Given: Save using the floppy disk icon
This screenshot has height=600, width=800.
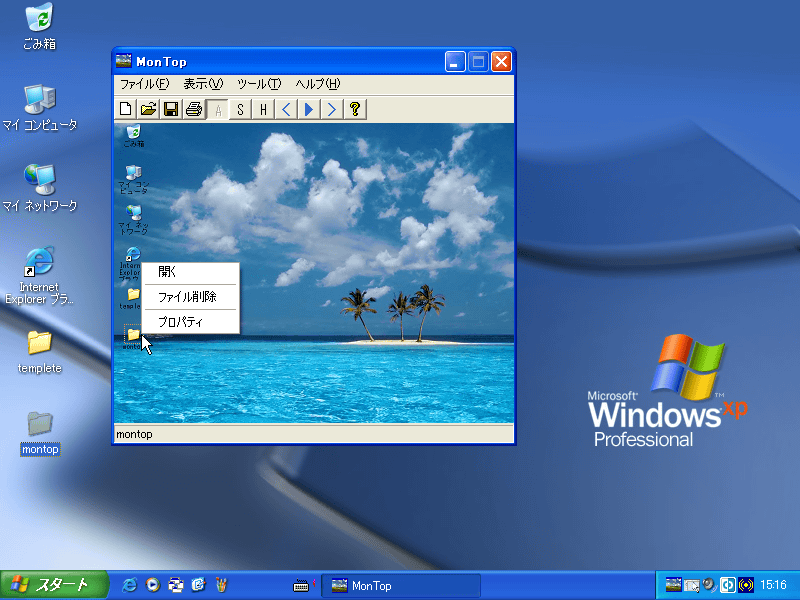Looking at the screenshot, I should [x=171, y=109].
